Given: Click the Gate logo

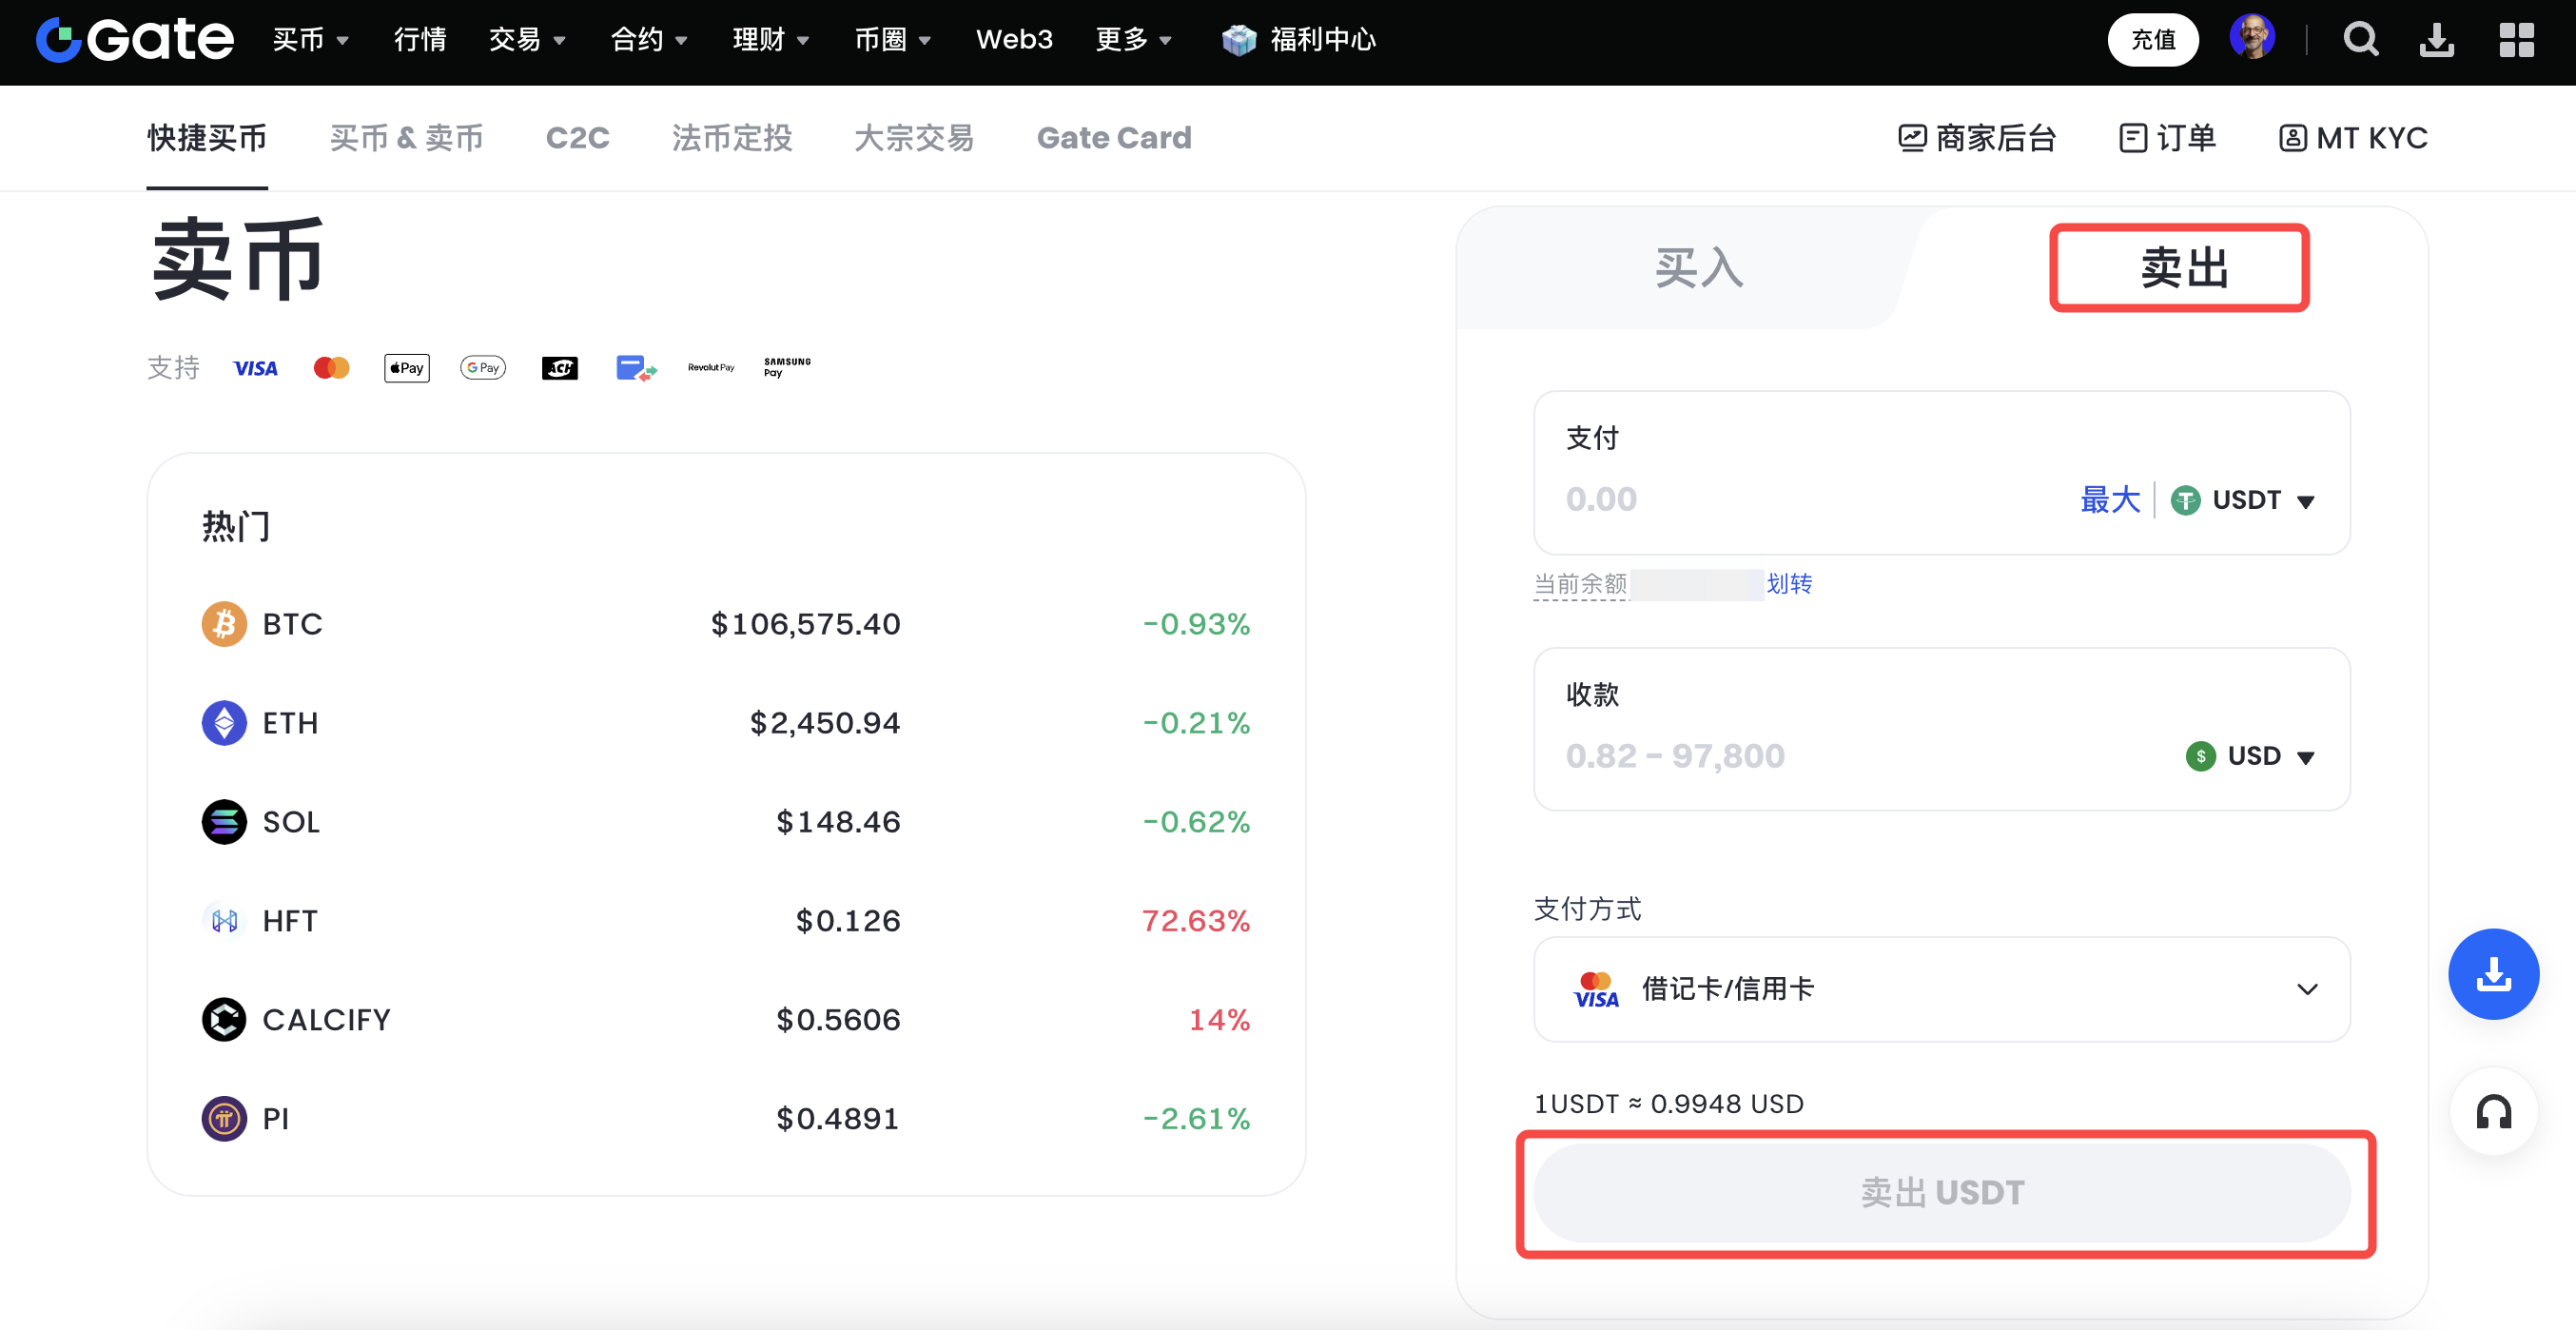Looking at the screenshot, I should (x=135, y=40).
